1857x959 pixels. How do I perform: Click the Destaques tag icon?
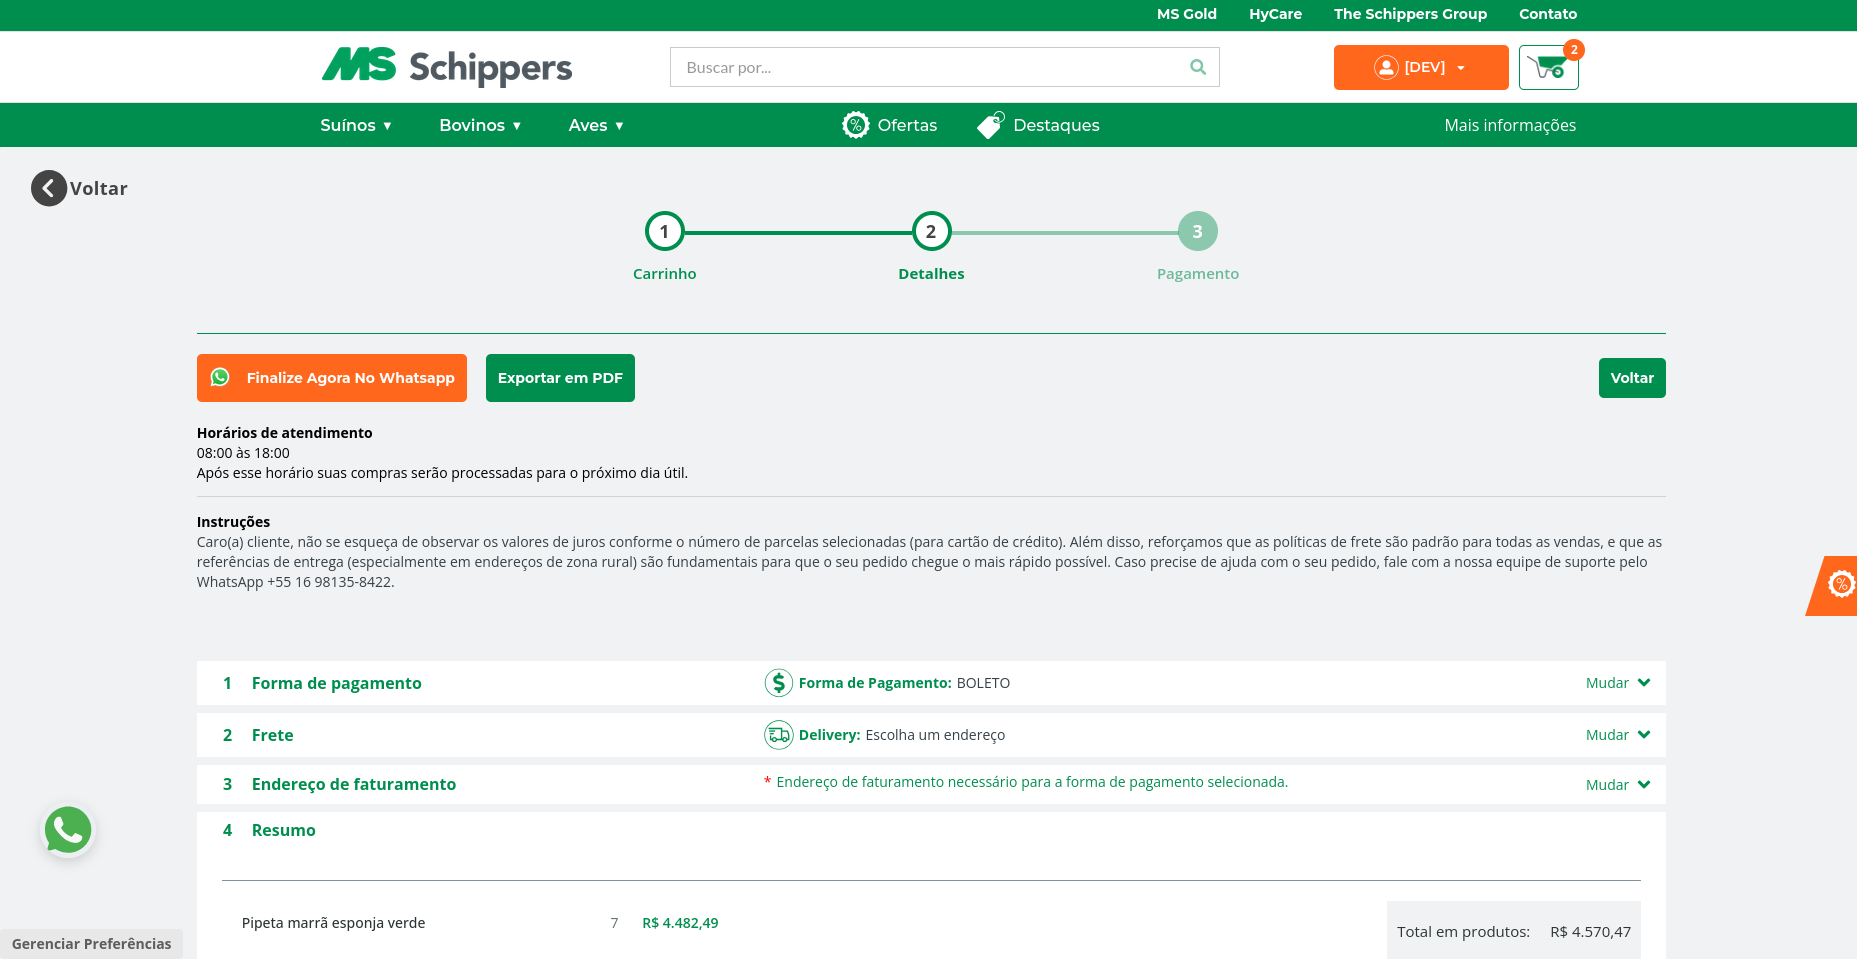[990, 125]
